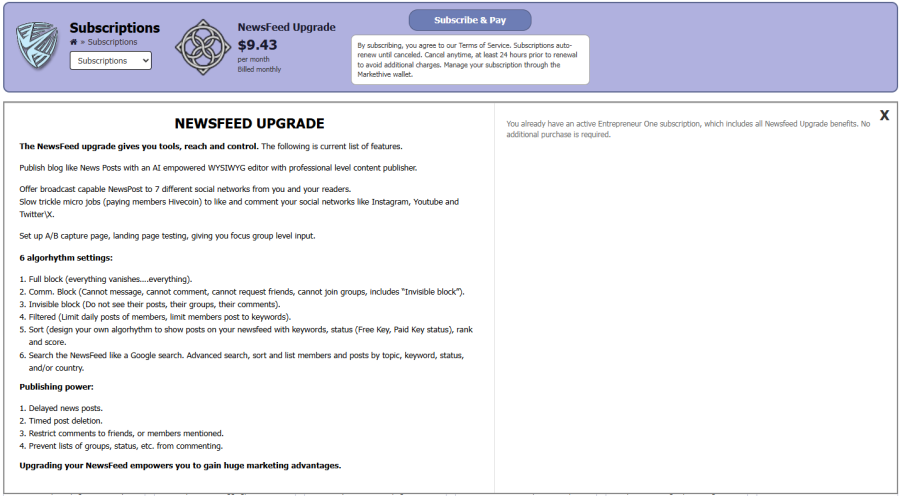Select the "Full block" list item
900x496 pixels.
110,279
